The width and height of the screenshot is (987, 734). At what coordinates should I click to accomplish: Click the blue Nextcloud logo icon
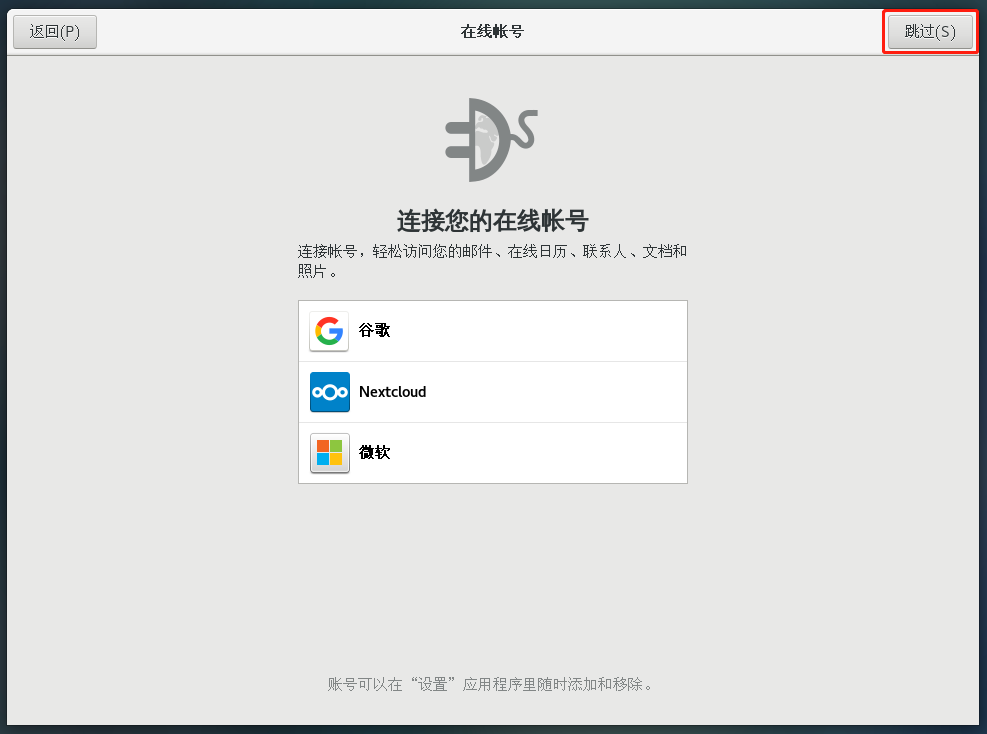[329, 392]
